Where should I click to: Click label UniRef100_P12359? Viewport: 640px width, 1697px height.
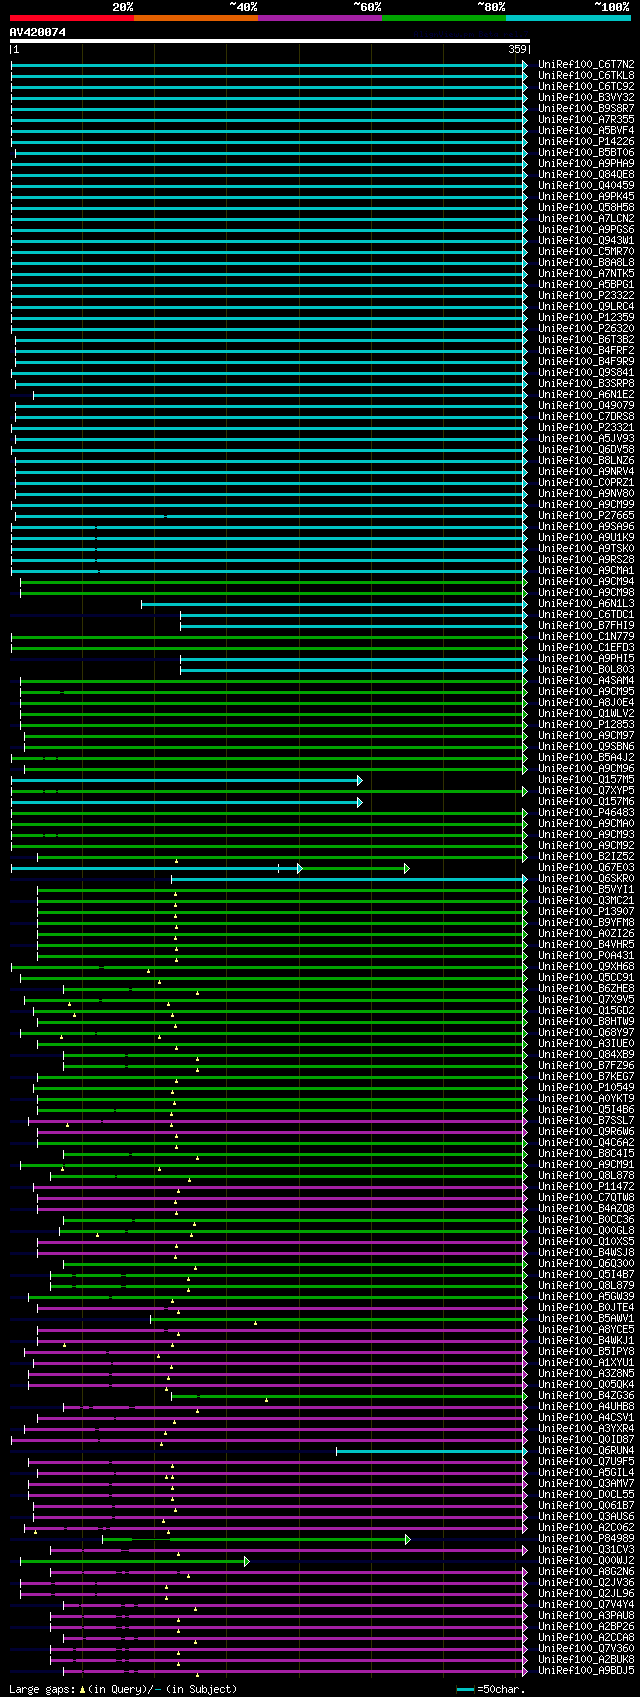point(586,317)
